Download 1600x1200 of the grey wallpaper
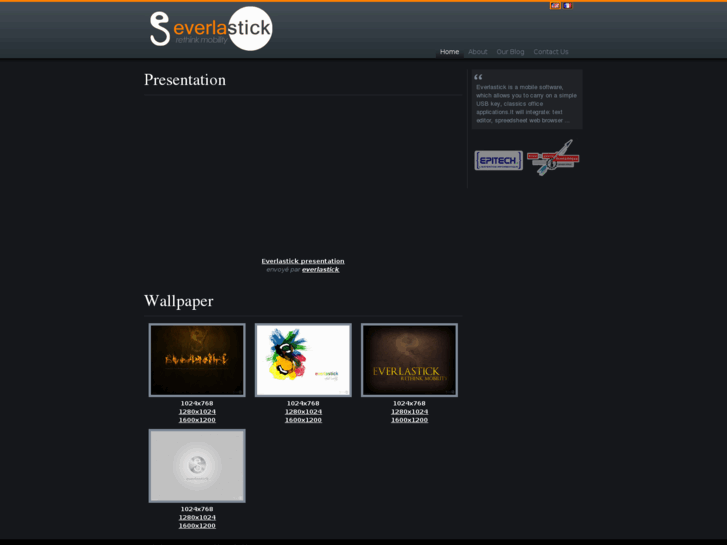This screenshot has width=727, height=545. [197, 526]
